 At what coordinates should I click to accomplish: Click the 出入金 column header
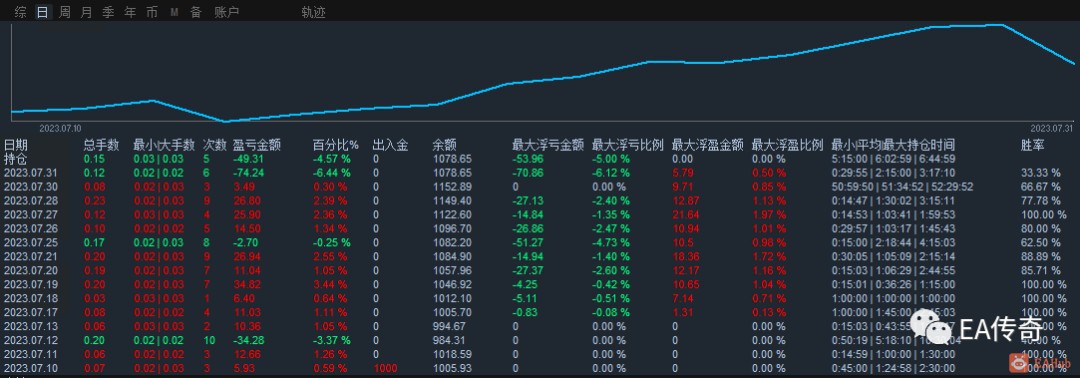point(391,145)
